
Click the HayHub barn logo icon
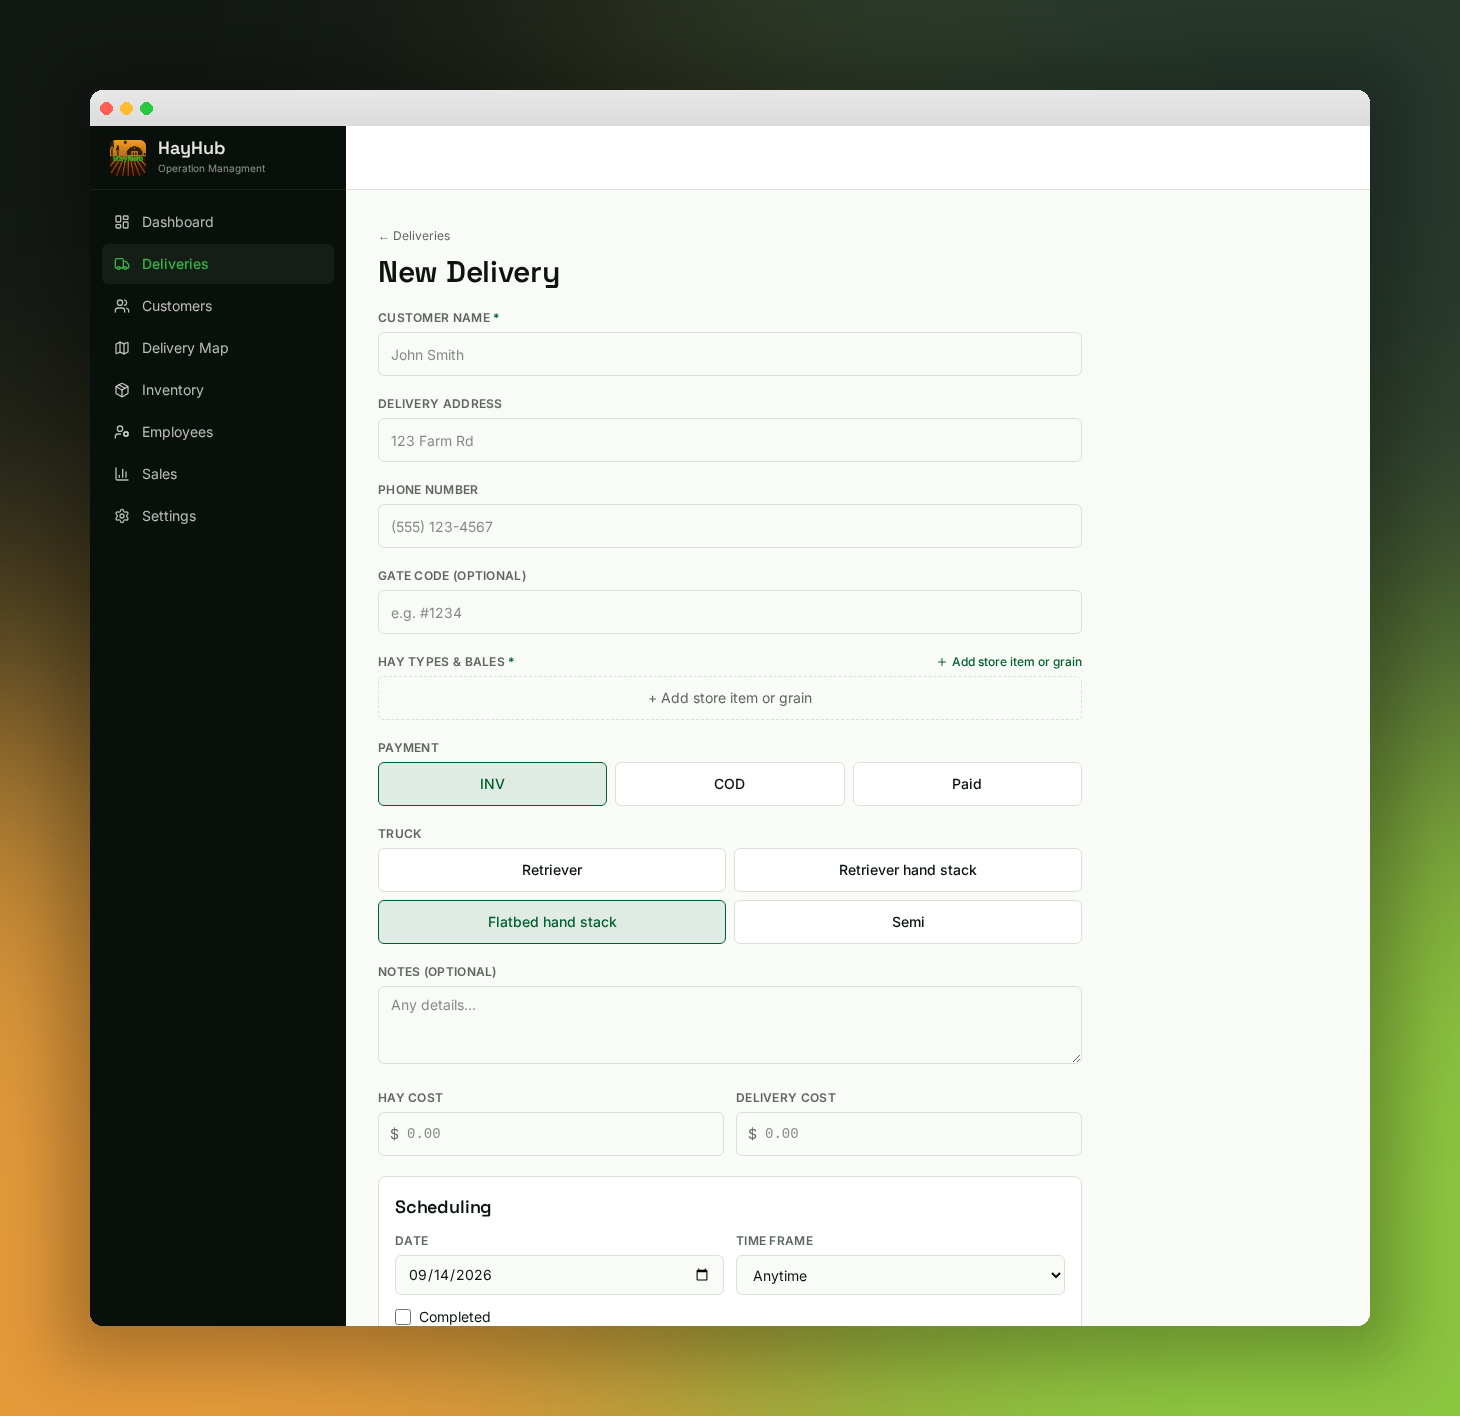coord(128,158)
